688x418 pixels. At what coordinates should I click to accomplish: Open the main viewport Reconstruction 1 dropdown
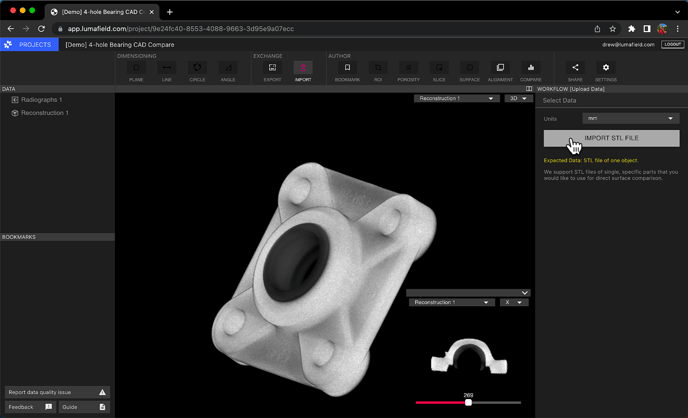point(458,99)
